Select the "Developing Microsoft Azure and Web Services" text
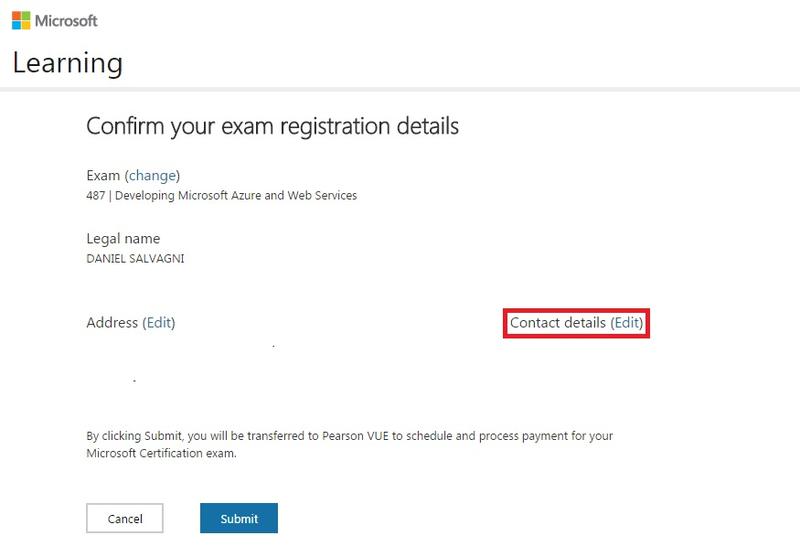Screen dimensions: 800x548 coord(236,195)
